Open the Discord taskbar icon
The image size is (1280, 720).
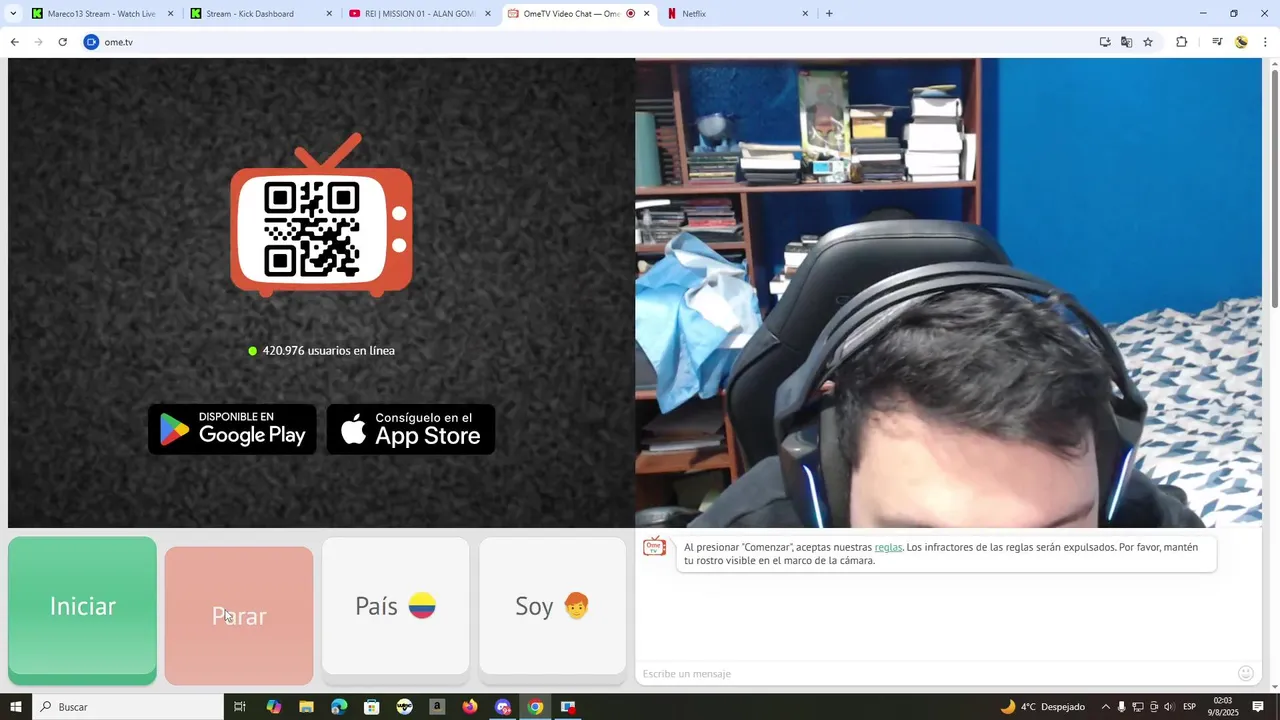(503, 707)
